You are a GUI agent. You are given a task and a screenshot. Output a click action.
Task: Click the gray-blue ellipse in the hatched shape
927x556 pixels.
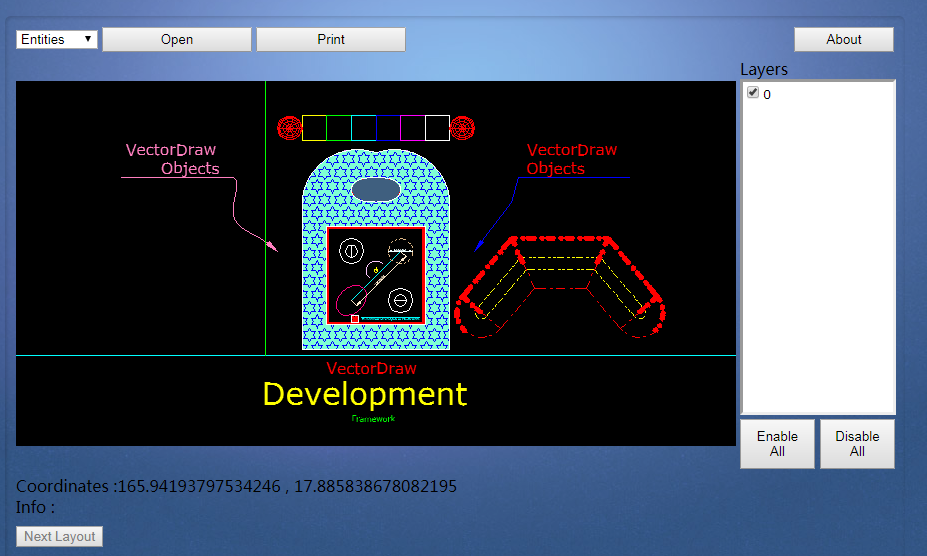coord(376,190)
